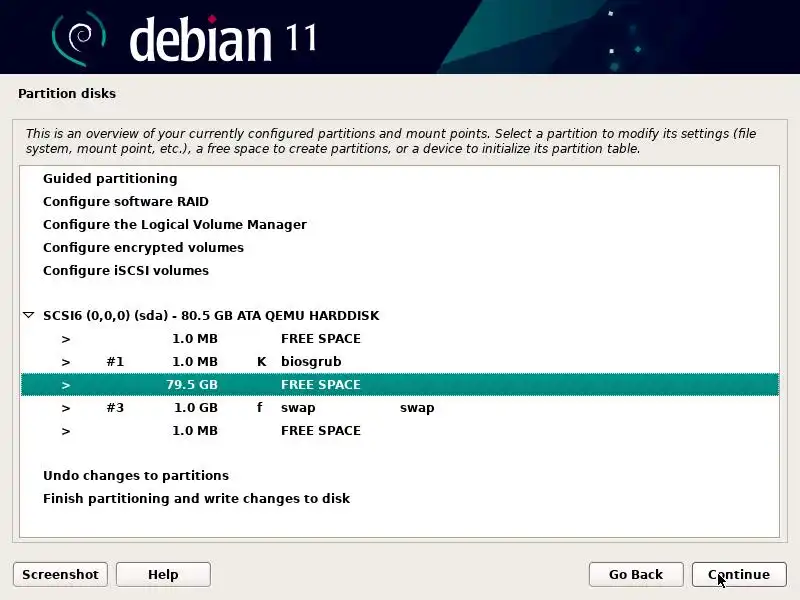
Task: Open Configure software RAID
Action: click(x=399, y=202)
